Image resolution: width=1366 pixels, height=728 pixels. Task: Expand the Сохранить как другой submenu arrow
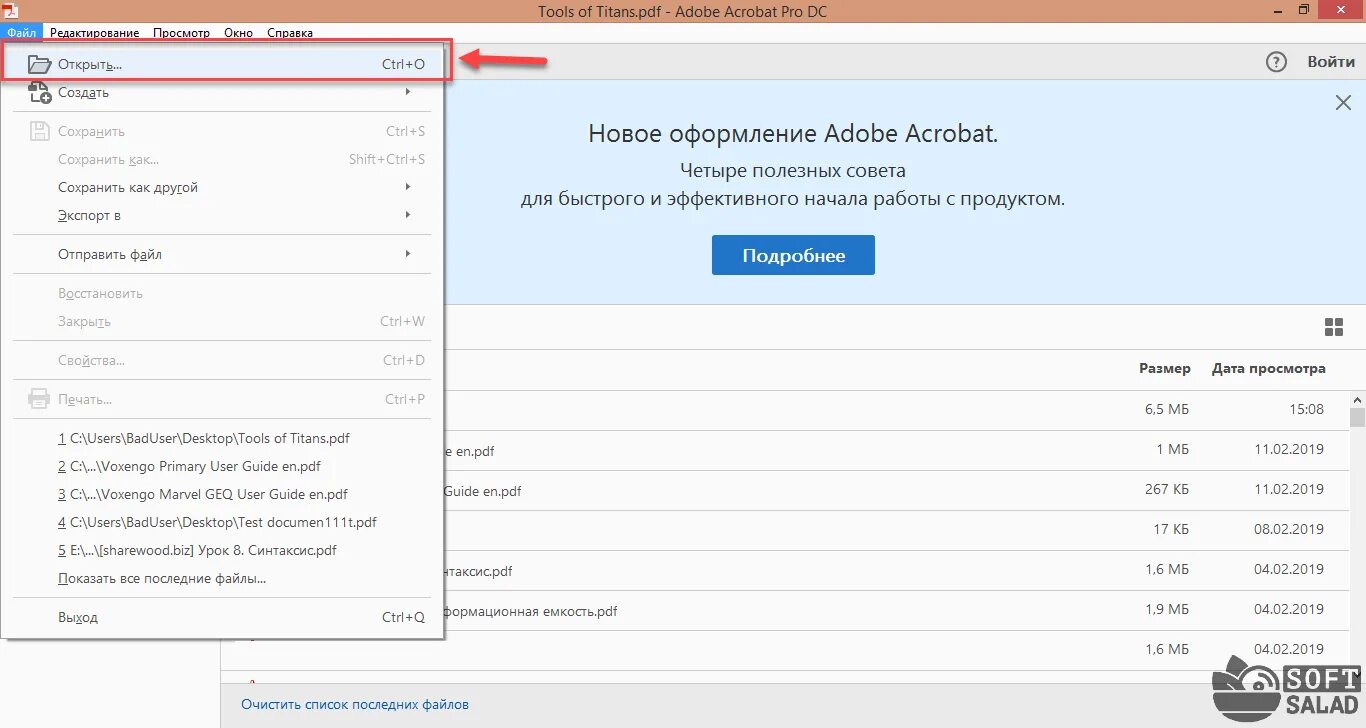click(x=408, y=187)
